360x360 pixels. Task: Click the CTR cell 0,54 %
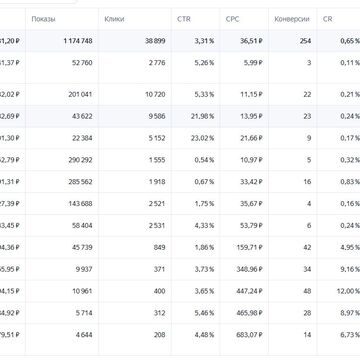(204, 160)
